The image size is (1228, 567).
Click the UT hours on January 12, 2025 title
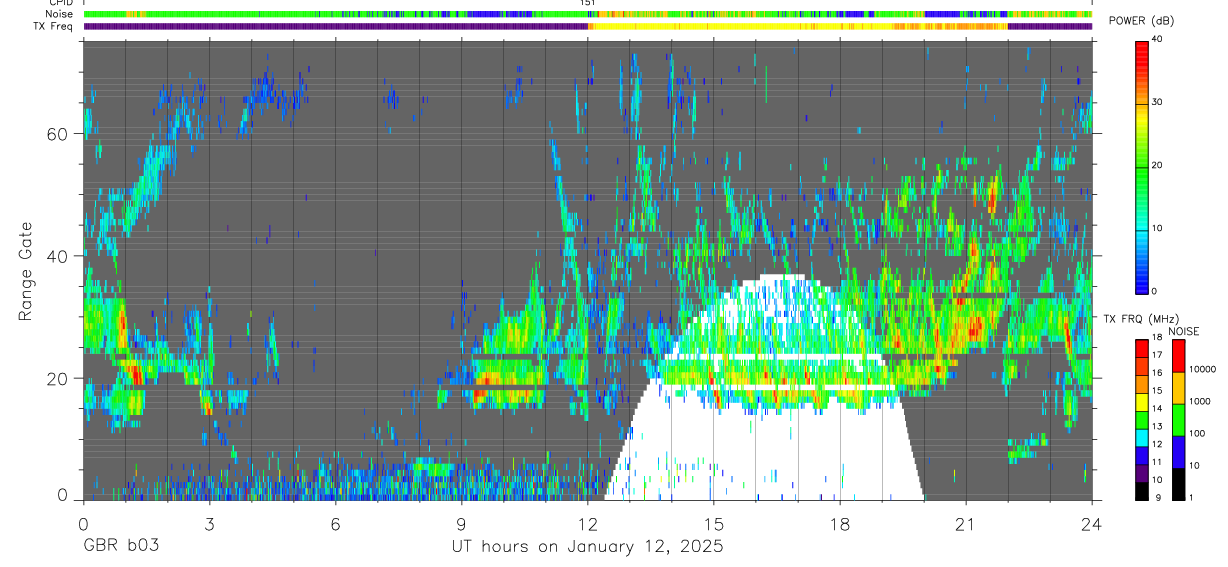point(588,546)
